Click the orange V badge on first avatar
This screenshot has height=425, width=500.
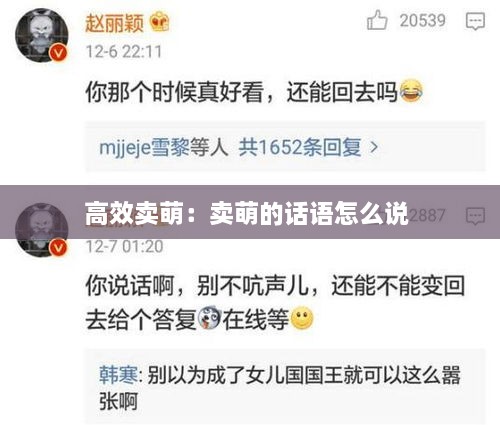click(59, 53)
